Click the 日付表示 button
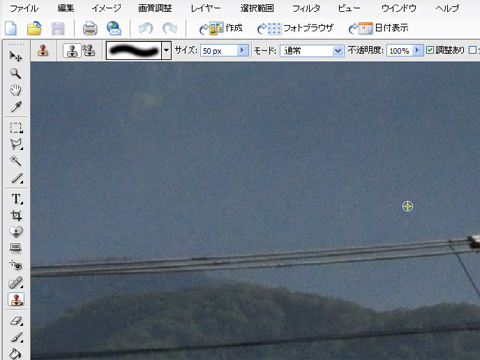Screen dimensions: 480x360 point(378,28)
